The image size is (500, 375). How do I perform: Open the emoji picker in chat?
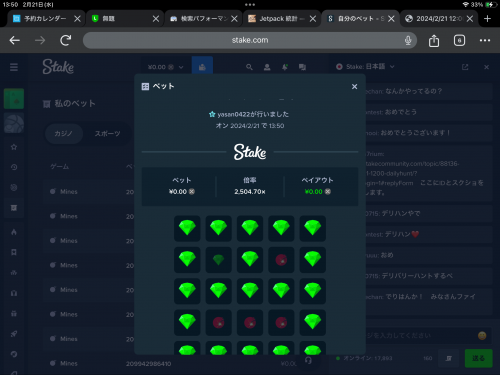(482, 335)
